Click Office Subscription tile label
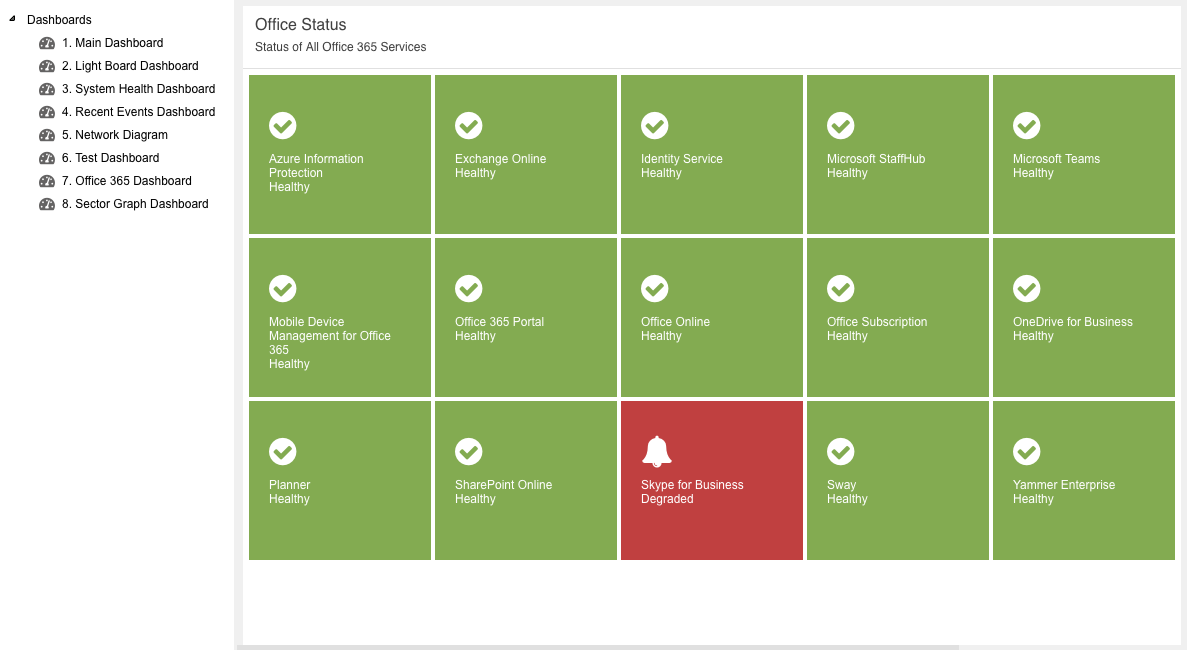1187x650 pixels. [877, 322]
